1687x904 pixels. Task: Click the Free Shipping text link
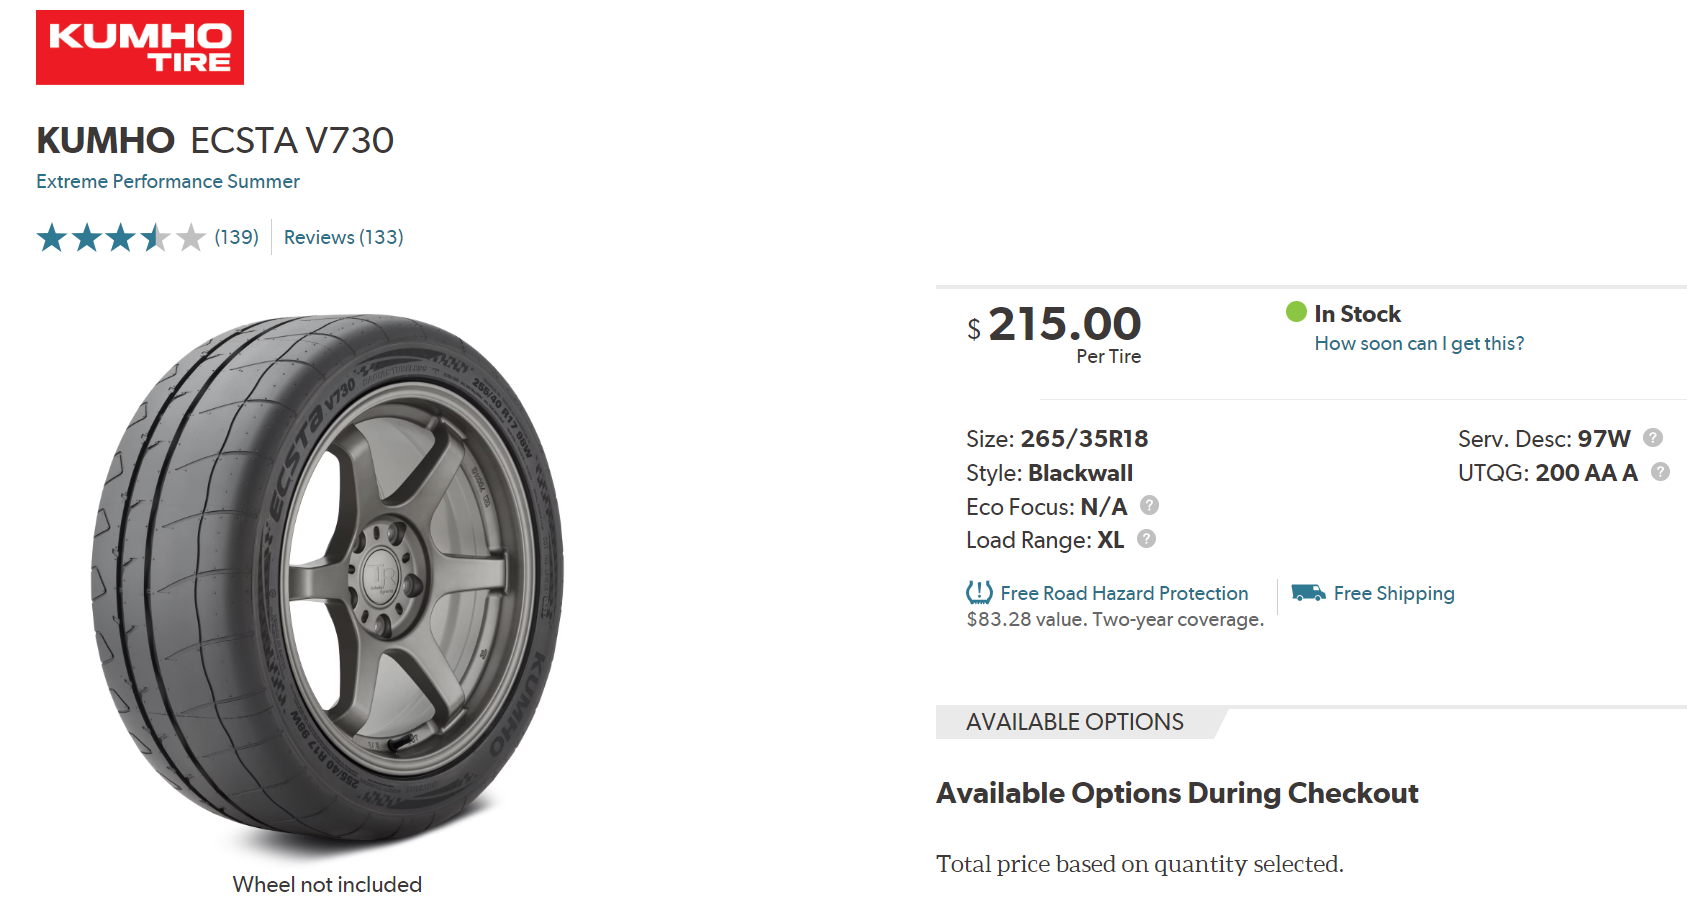pos(1394,593)
